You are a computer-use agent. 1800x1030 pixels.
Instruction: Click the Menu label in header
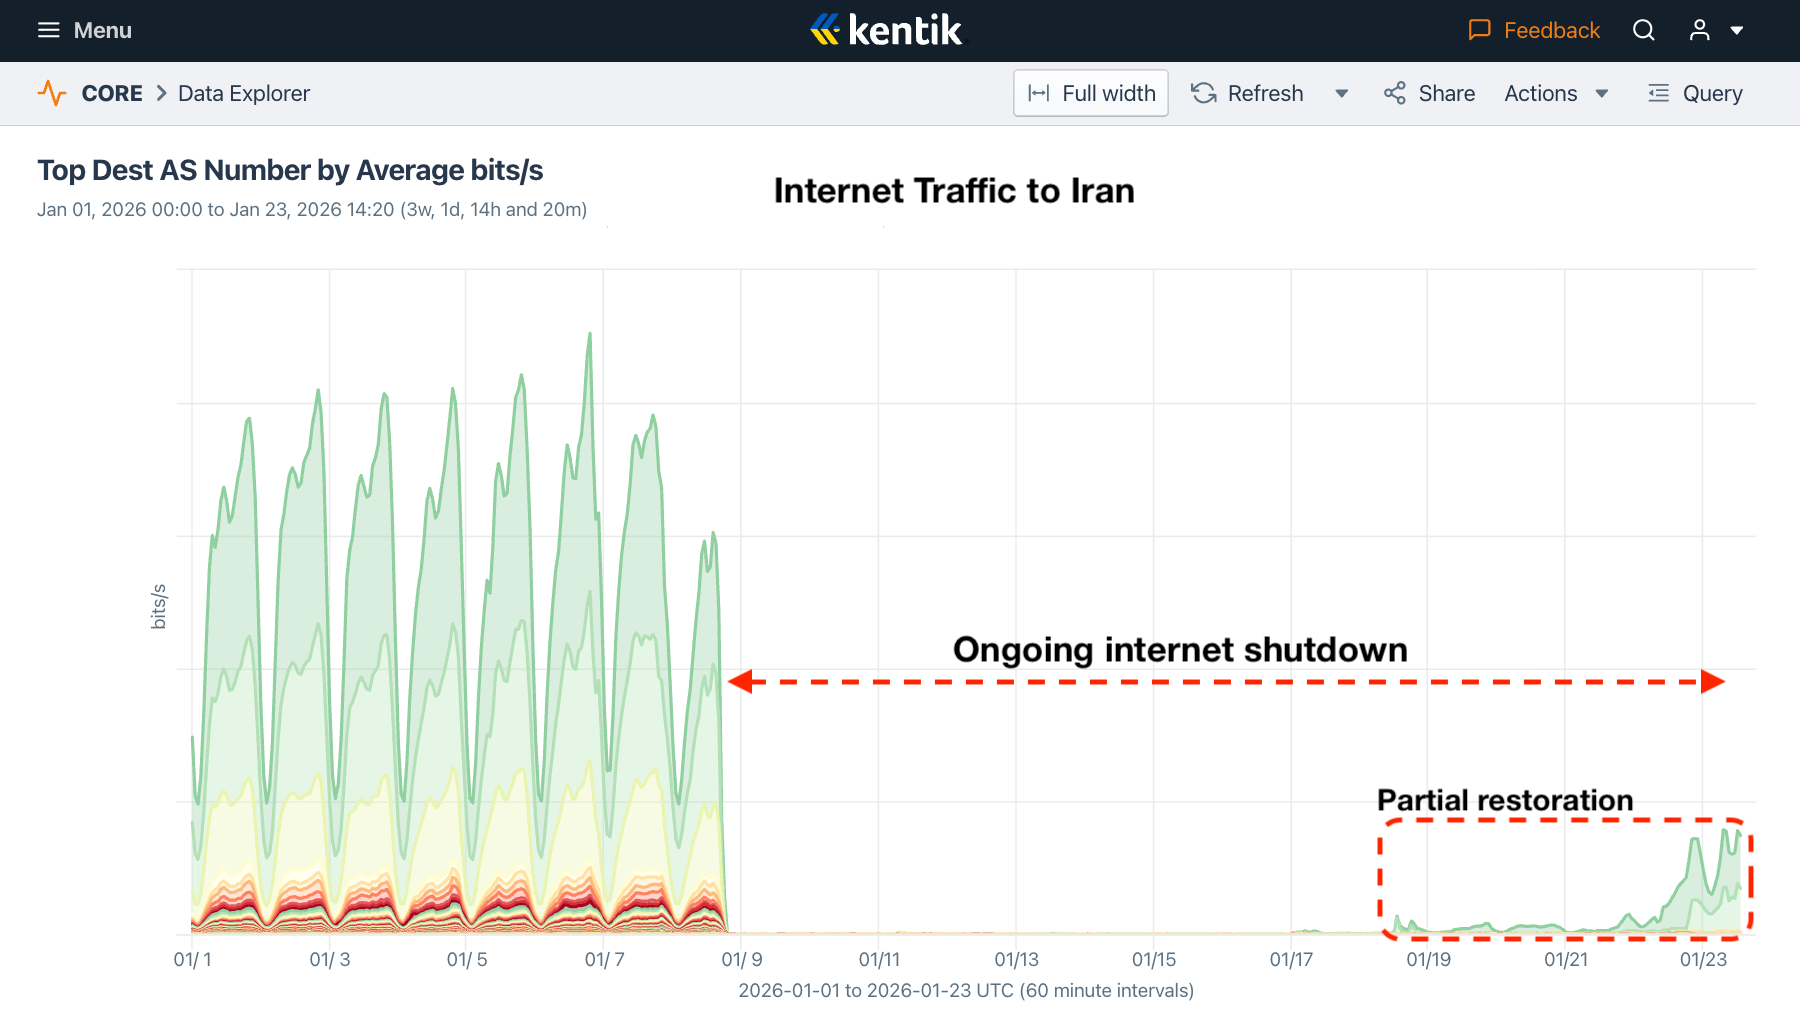pos(103,30)
